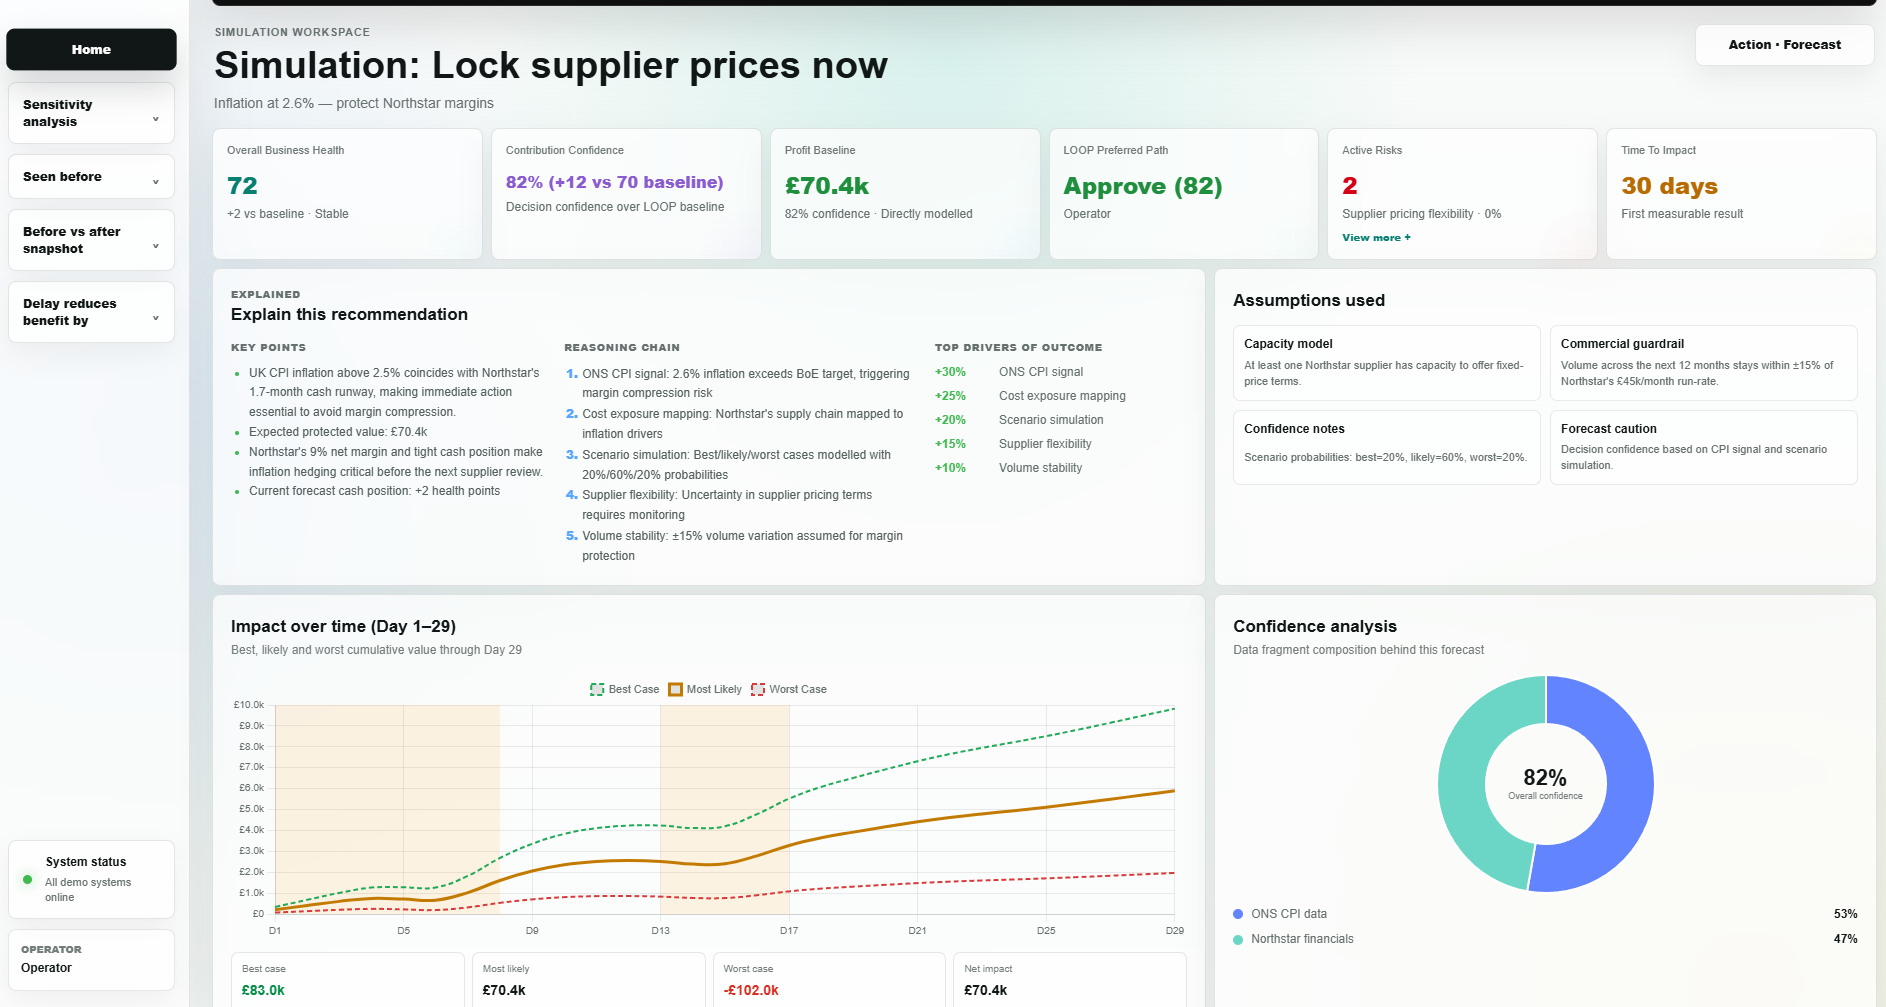
Task: Click the 'Explain this recommendation' heading
Action: [349, 314]
